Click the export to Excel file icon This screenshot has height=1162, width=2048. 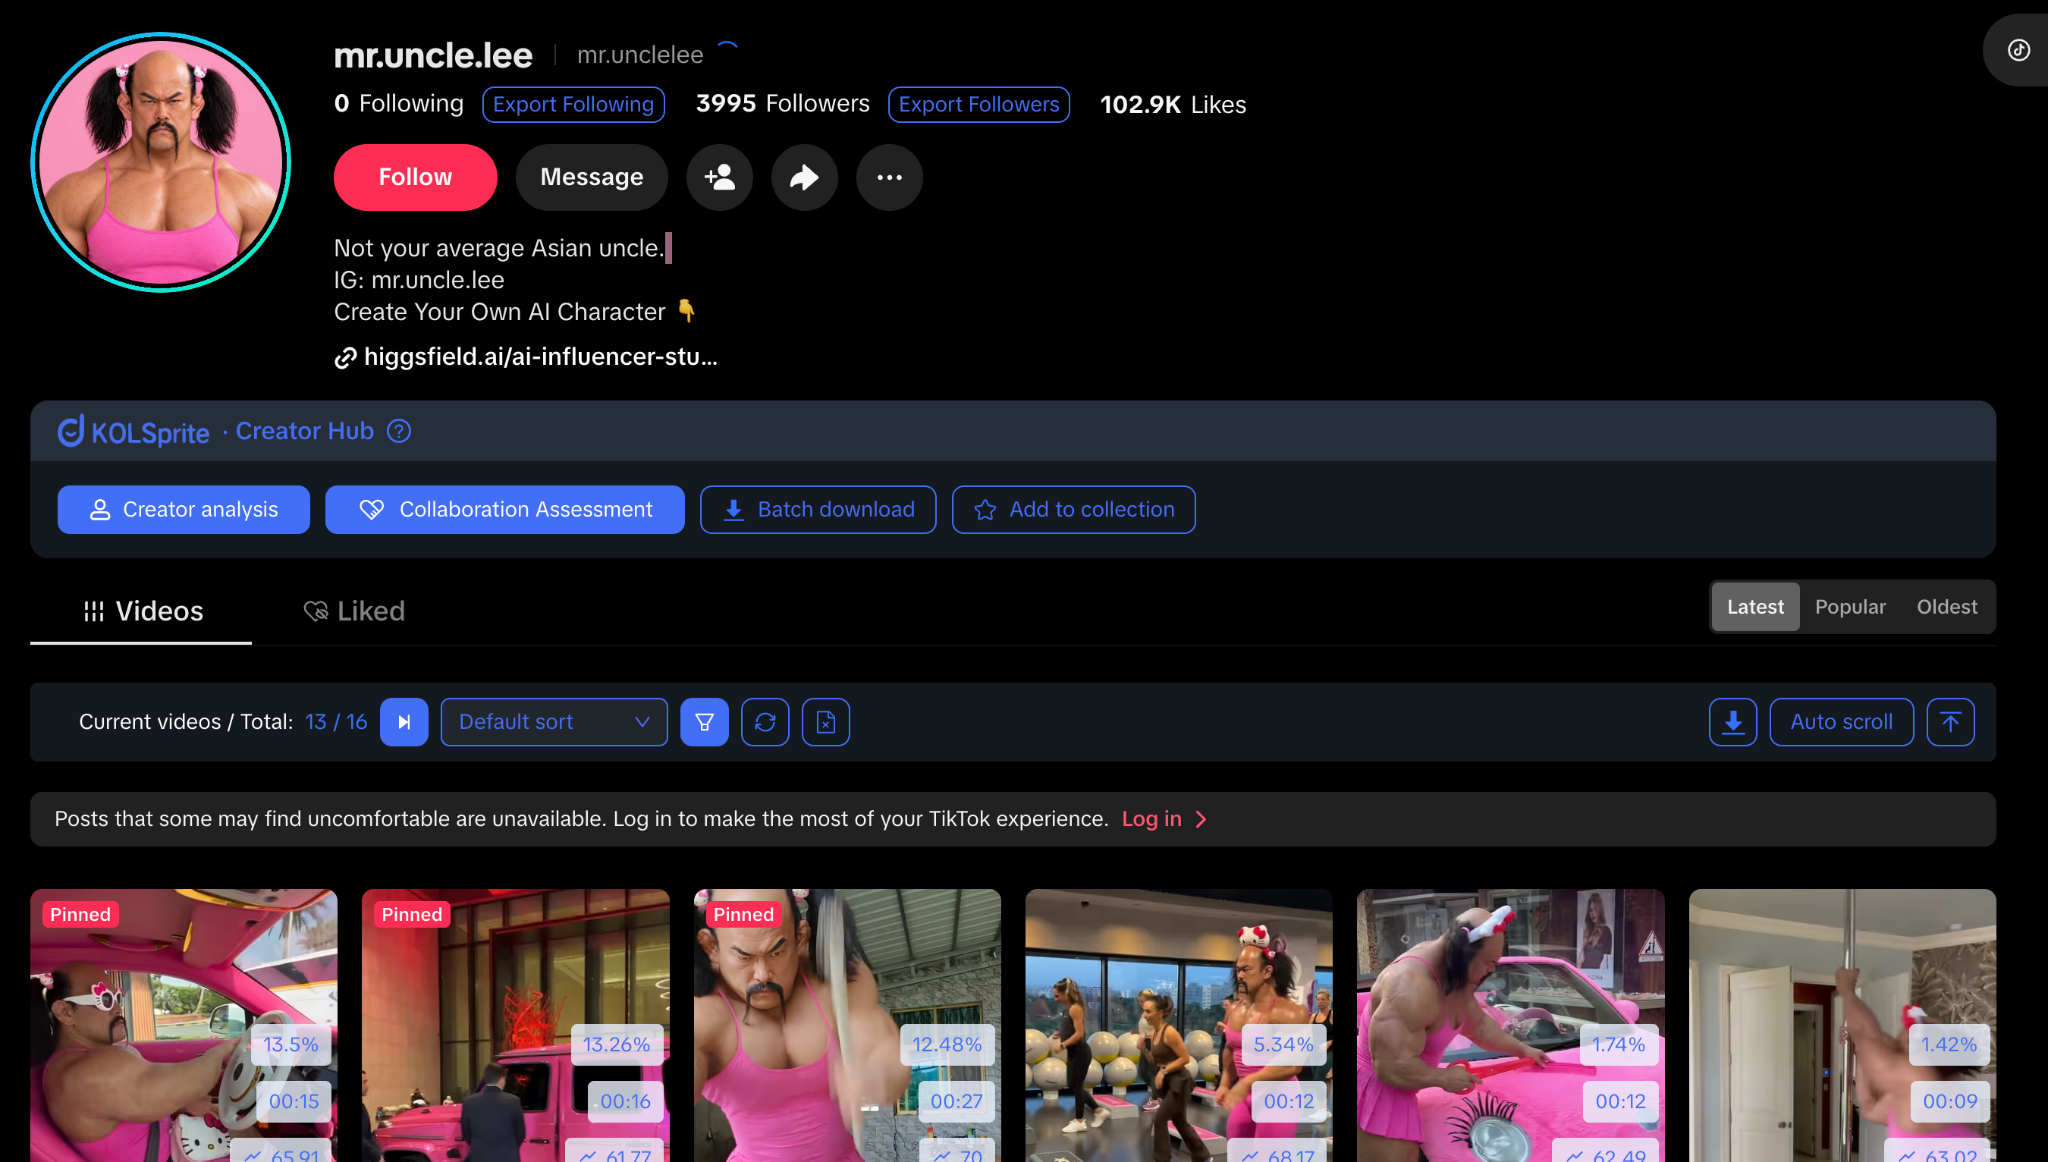[x=826, y=722]
